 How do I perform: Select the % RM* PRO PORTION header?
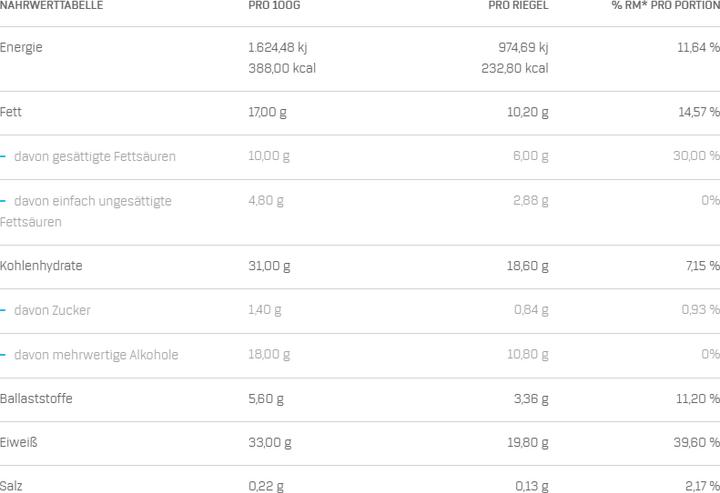coord(665,6)
